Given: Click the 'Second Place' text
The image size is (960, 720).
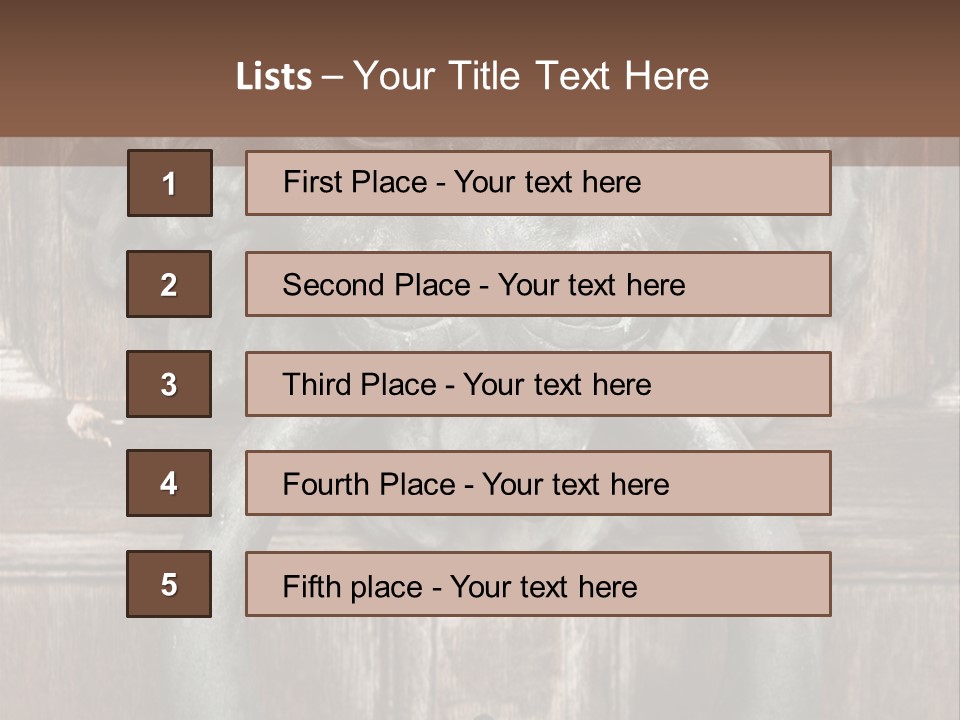Looking at the screenshot, I should [x=375, y=285].
